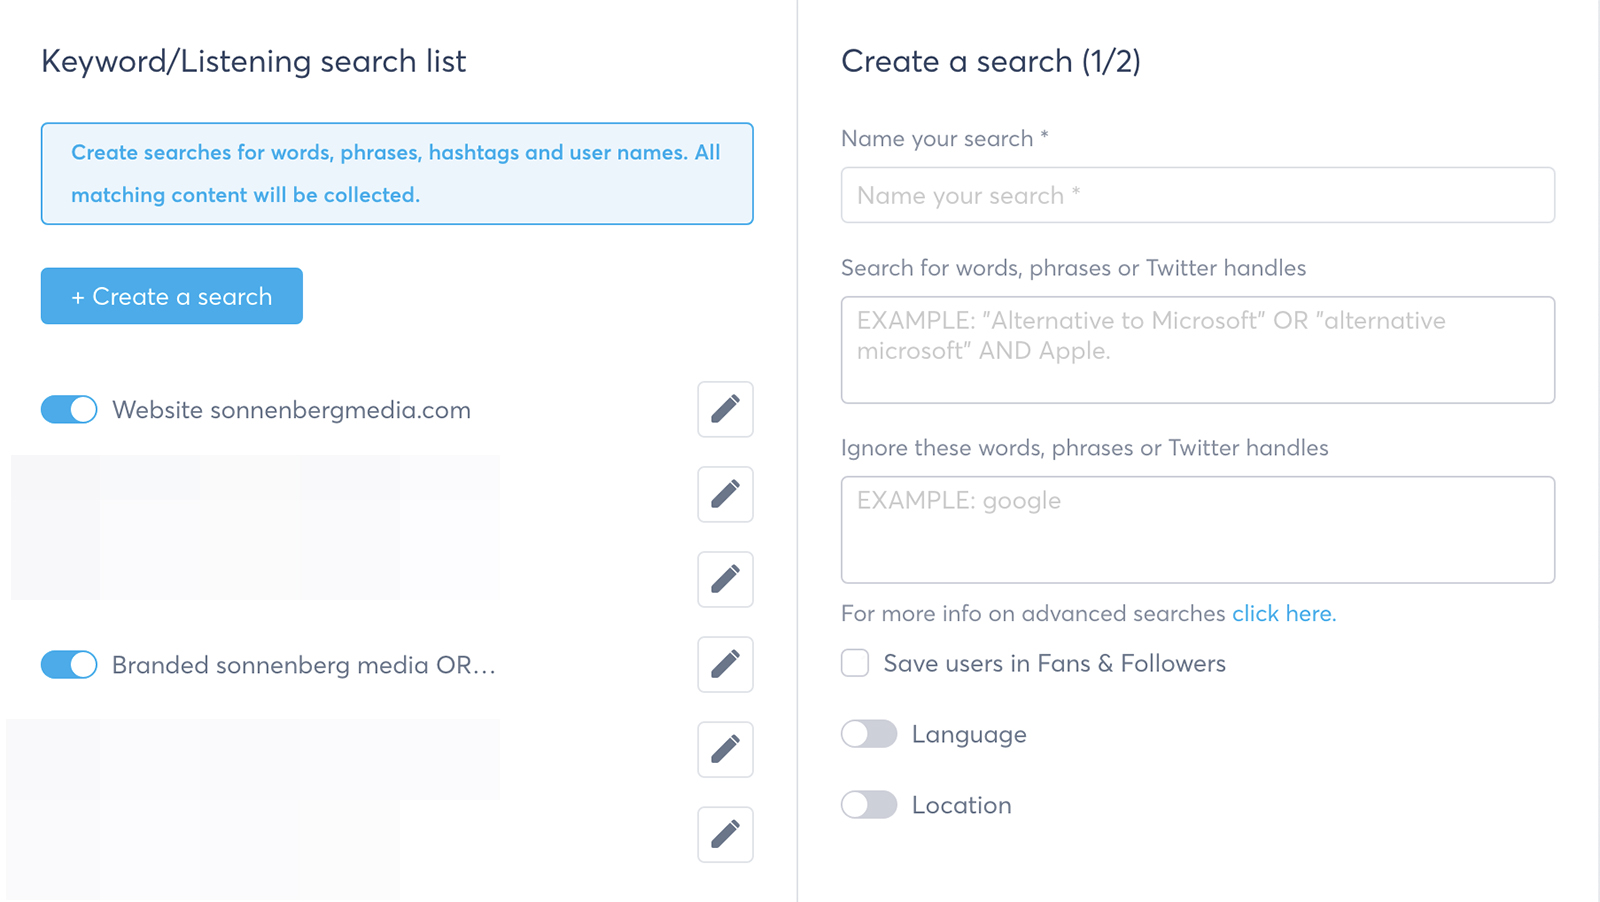Enable the Location filter toggle
The image size is (1600, 902).
tap(869, 805)
